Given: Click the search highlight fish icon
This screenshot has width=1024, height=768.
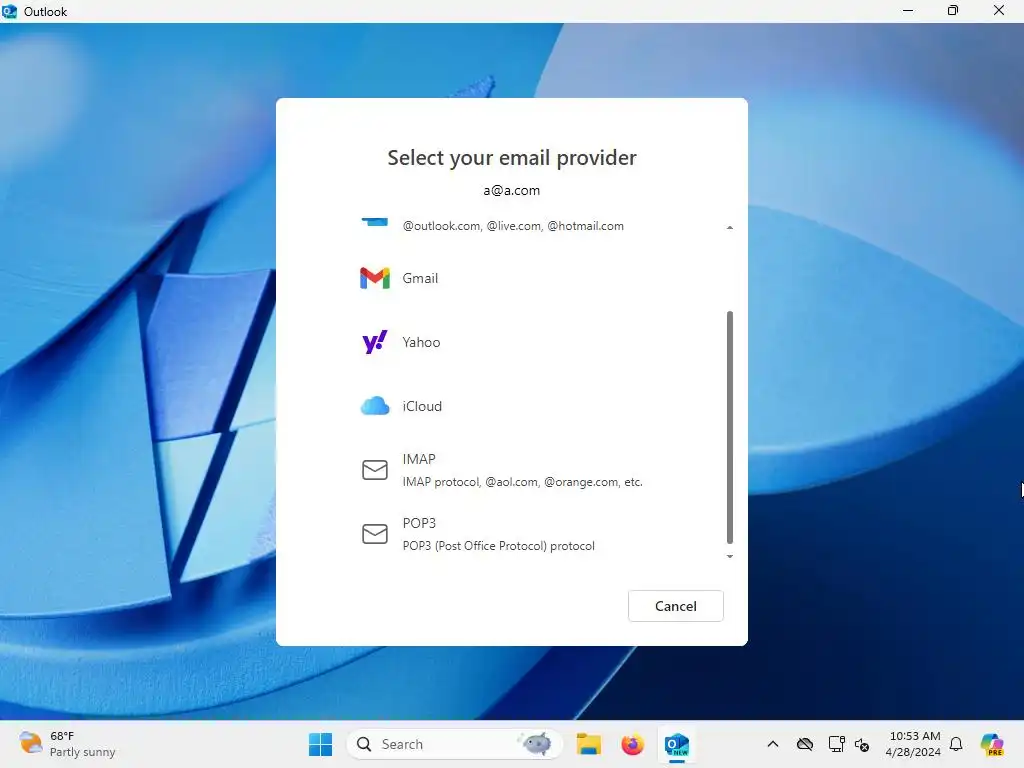Looking at the screenshot, I should [x=536, y=743].
